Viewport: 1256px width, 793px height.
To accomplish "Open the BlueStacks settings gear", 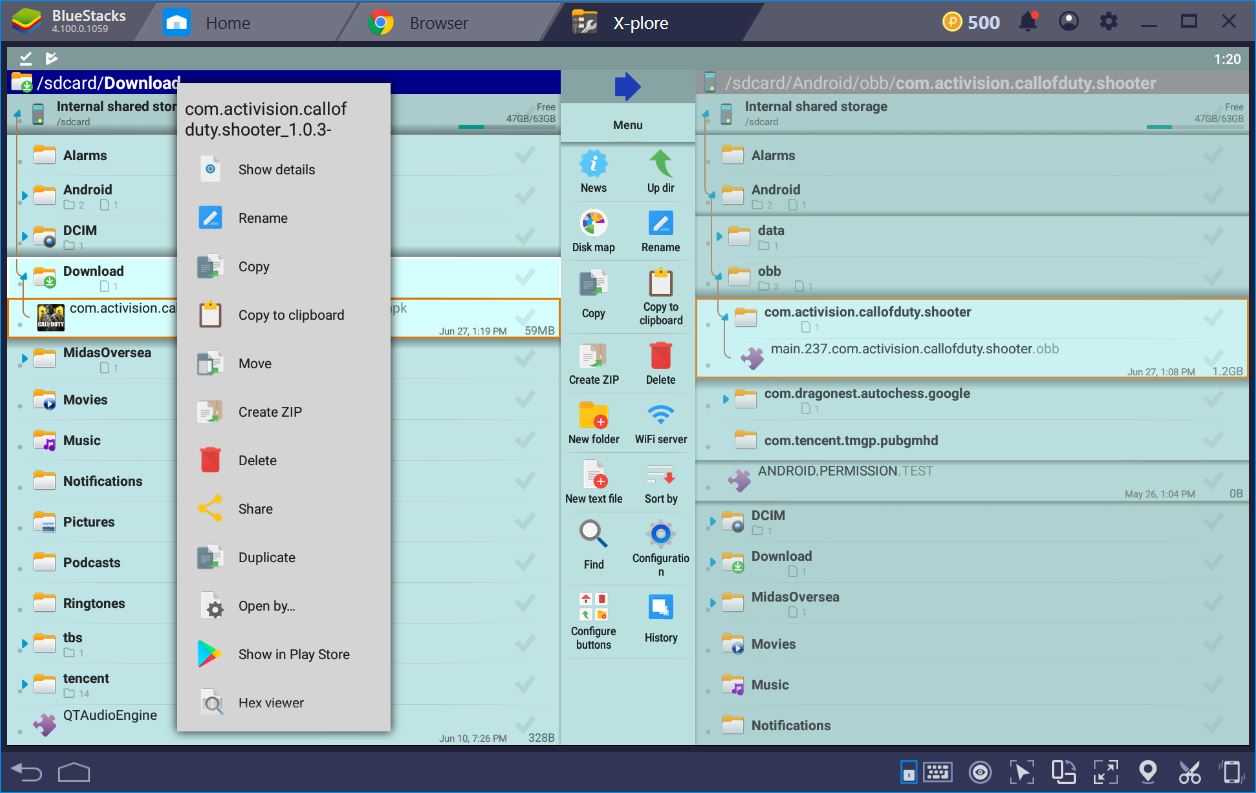I will point(1109,22).
